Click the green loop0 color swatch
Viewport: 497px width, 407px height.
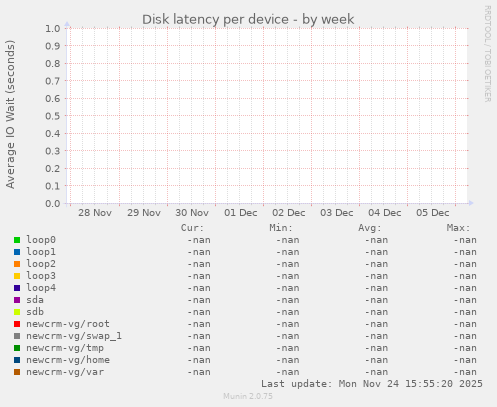tap(17, 240)
